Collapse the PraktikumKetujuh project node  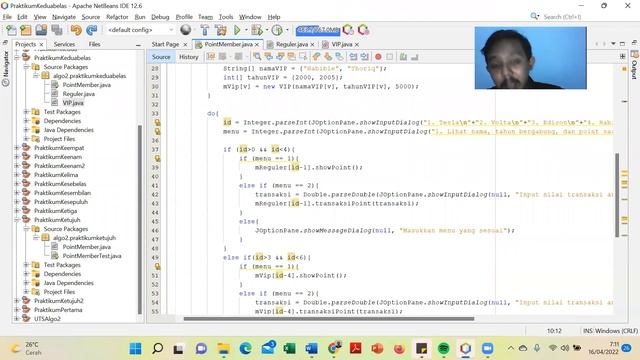pos(17,220)
